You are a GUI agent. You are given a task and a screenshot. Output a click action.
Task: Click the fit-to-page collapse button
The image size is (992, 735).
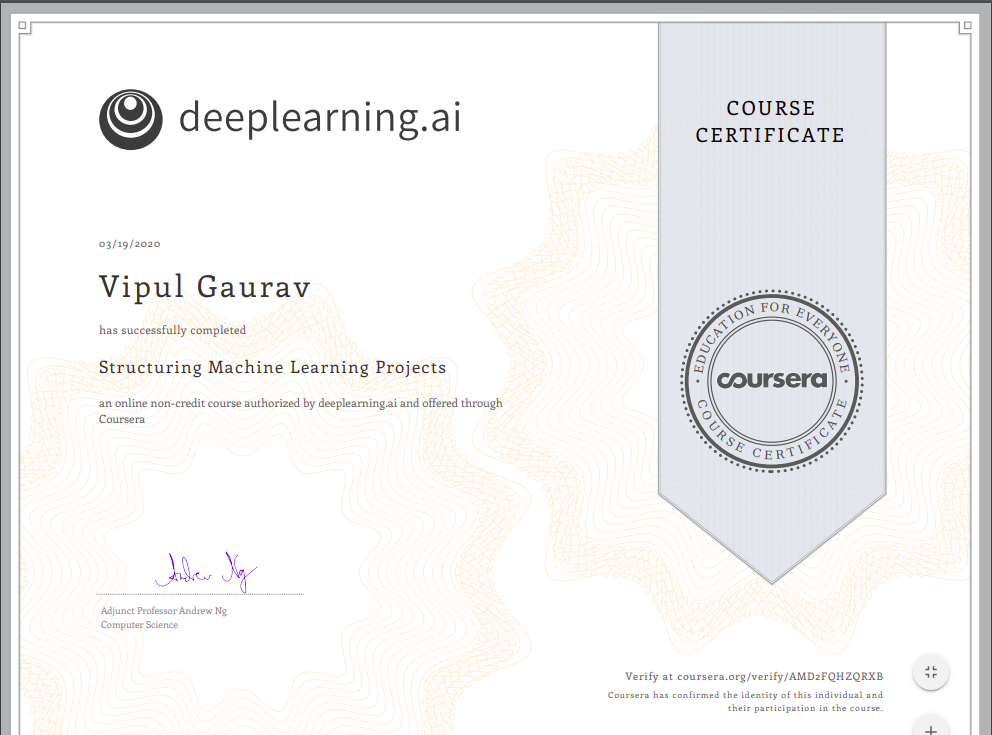(x=931, y=672)
